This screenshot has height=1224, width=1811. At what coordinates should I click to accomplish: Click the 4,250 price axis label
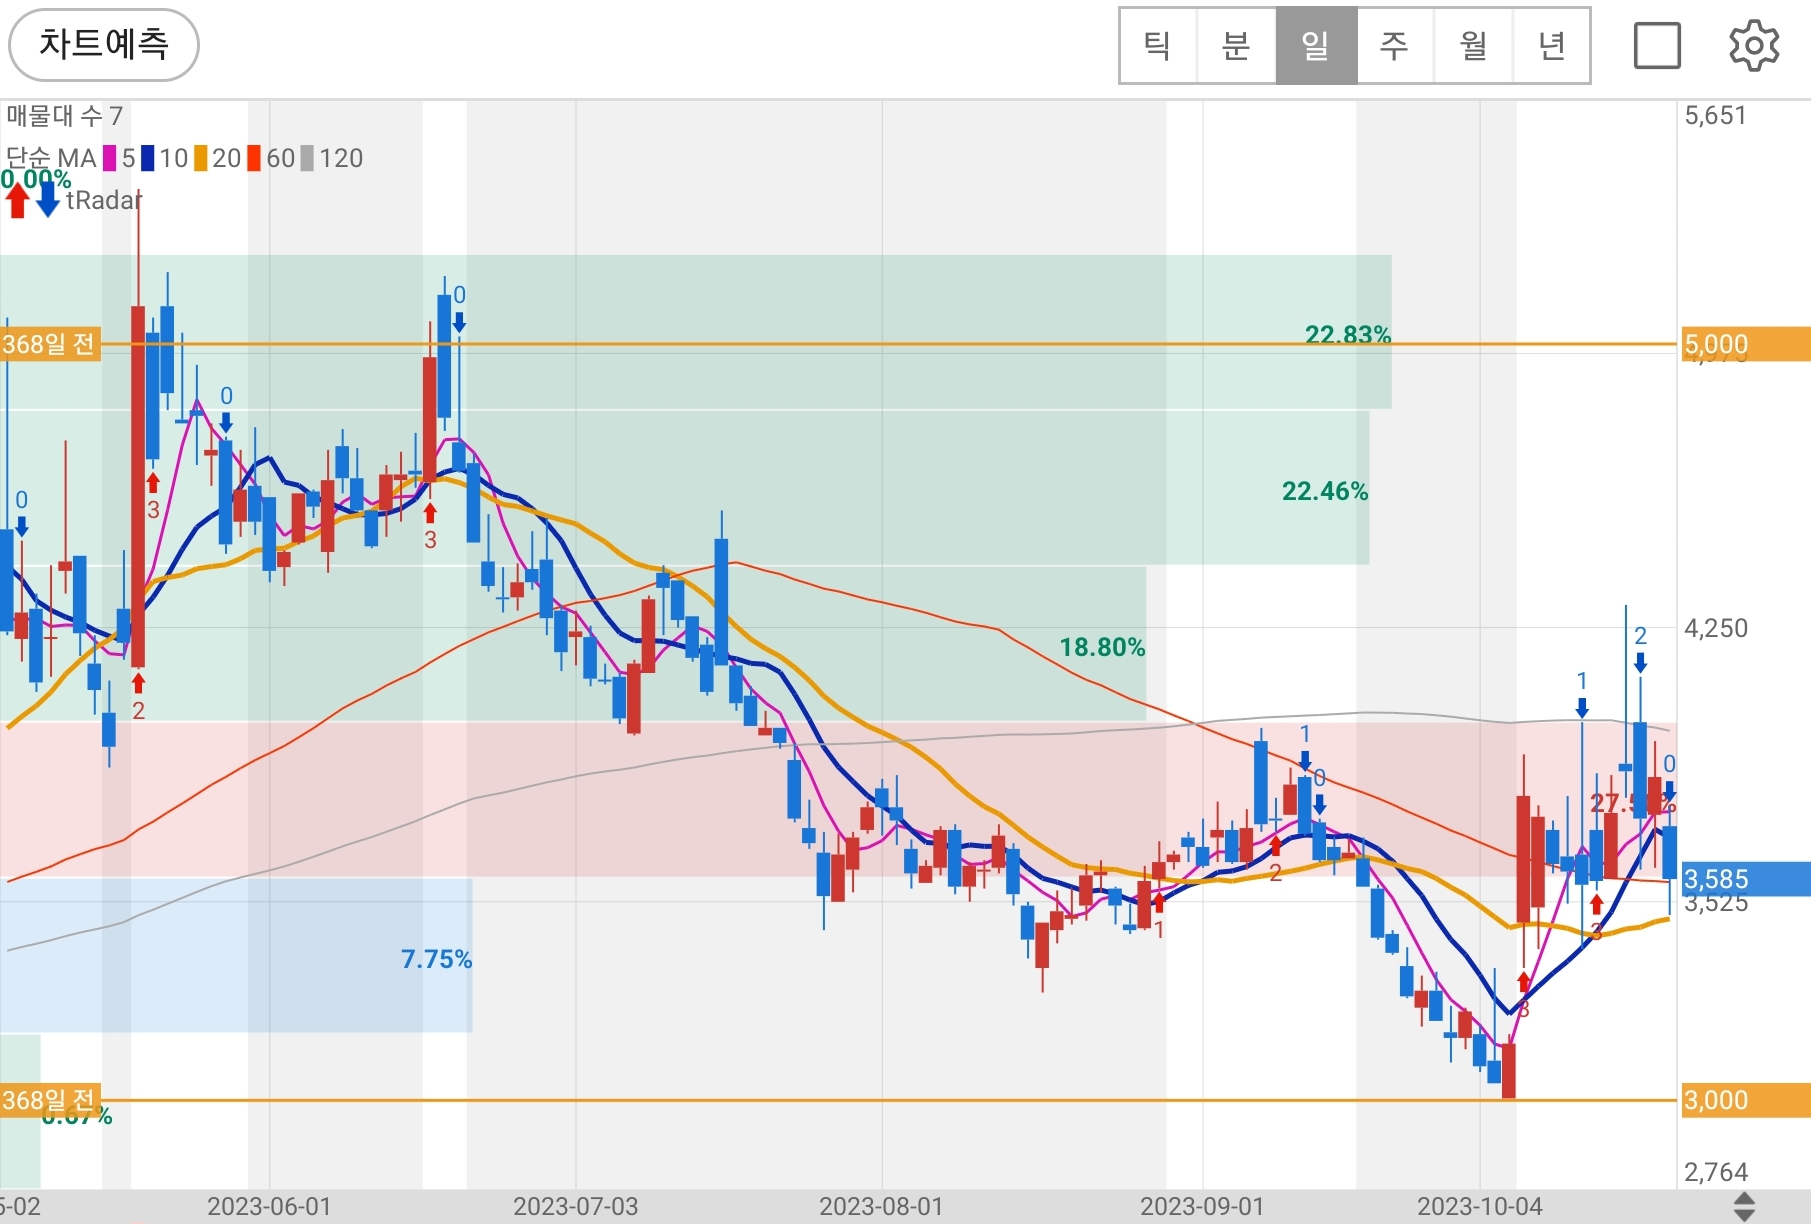tap(1716, 628)
